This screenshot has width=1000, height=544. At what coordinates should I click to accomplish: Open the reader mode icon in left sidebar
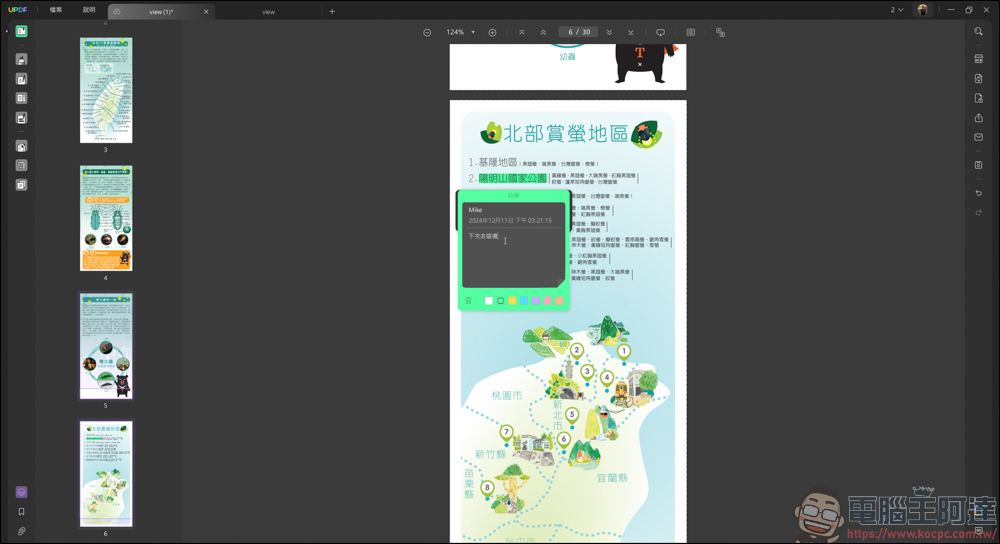pyautogui.click(x=21, y=31)
